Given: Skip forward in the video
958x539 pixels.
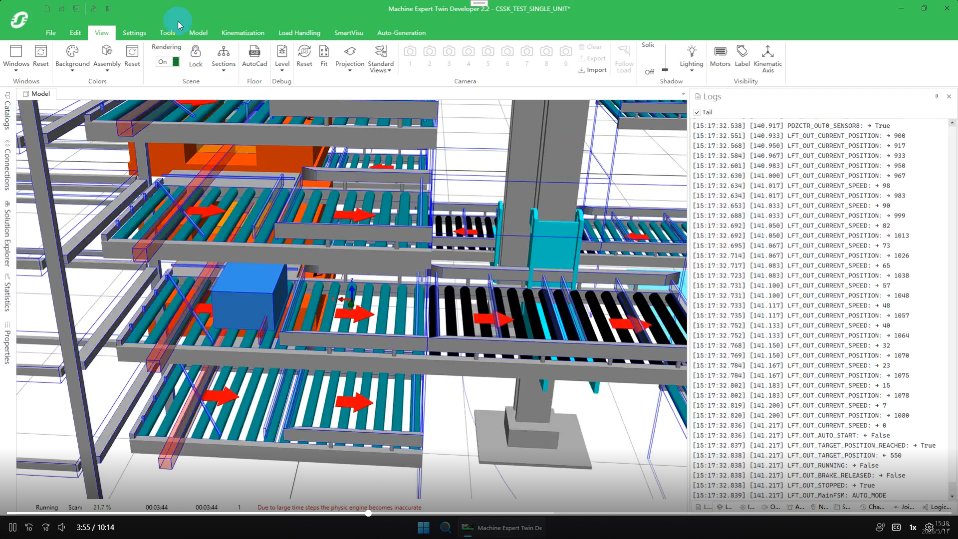Looking at the screenshot, I should (x=45, y=527).
